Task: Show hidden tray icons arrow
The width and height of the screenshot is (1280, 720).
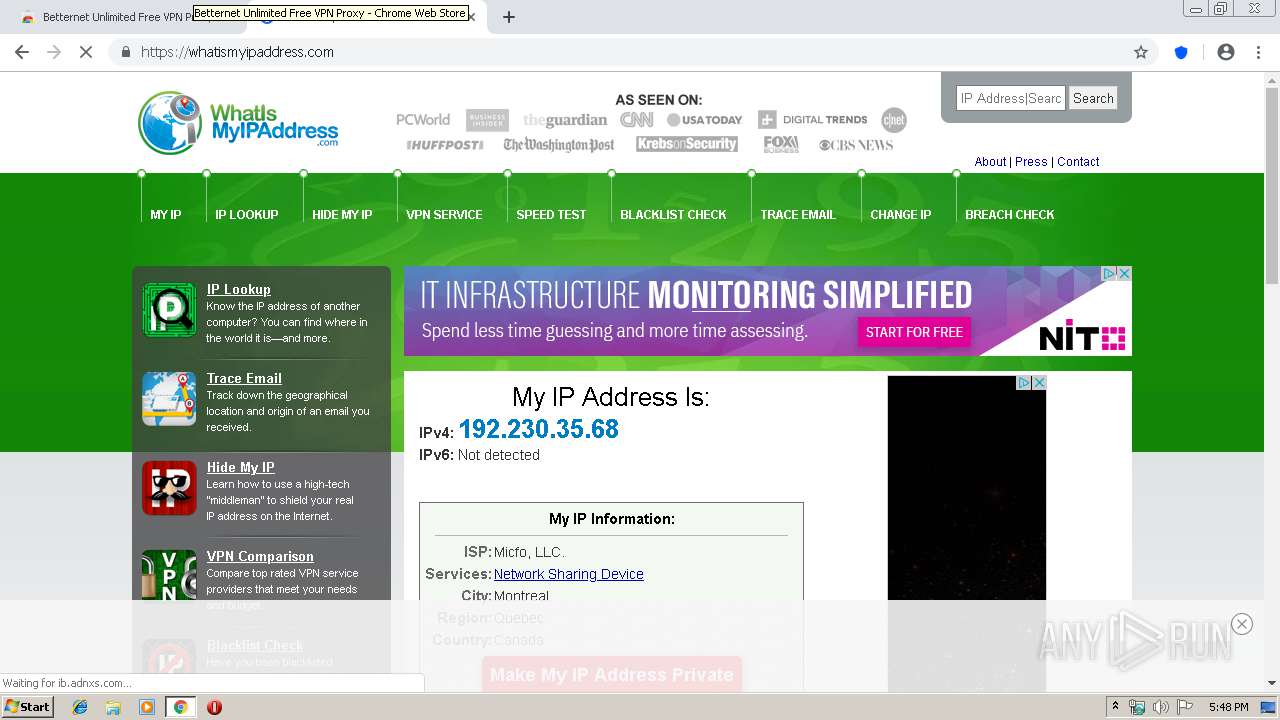Action: [1115, 707]
